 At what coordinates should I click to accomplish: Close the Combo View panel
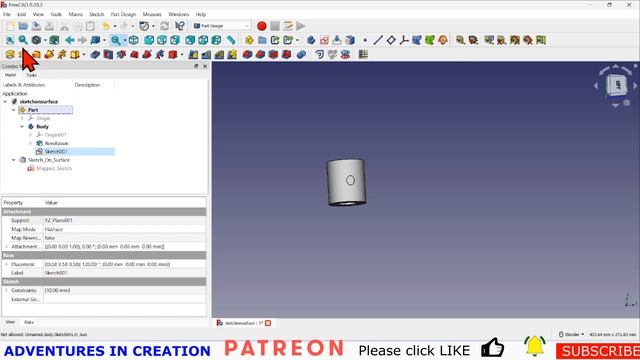tap(205, 66)
